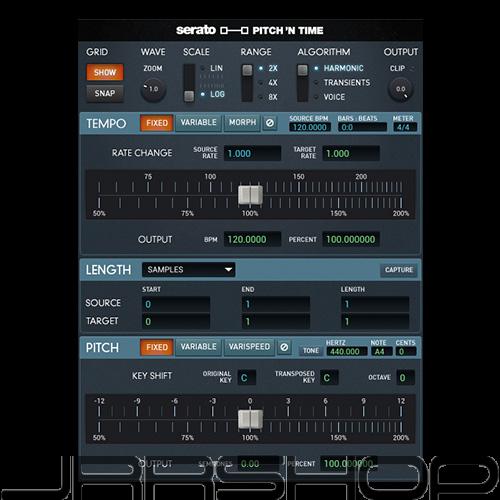The height and width of the screenshot is (500, 500).
Task: Click the tempo output Percent field
Action: 351,239
